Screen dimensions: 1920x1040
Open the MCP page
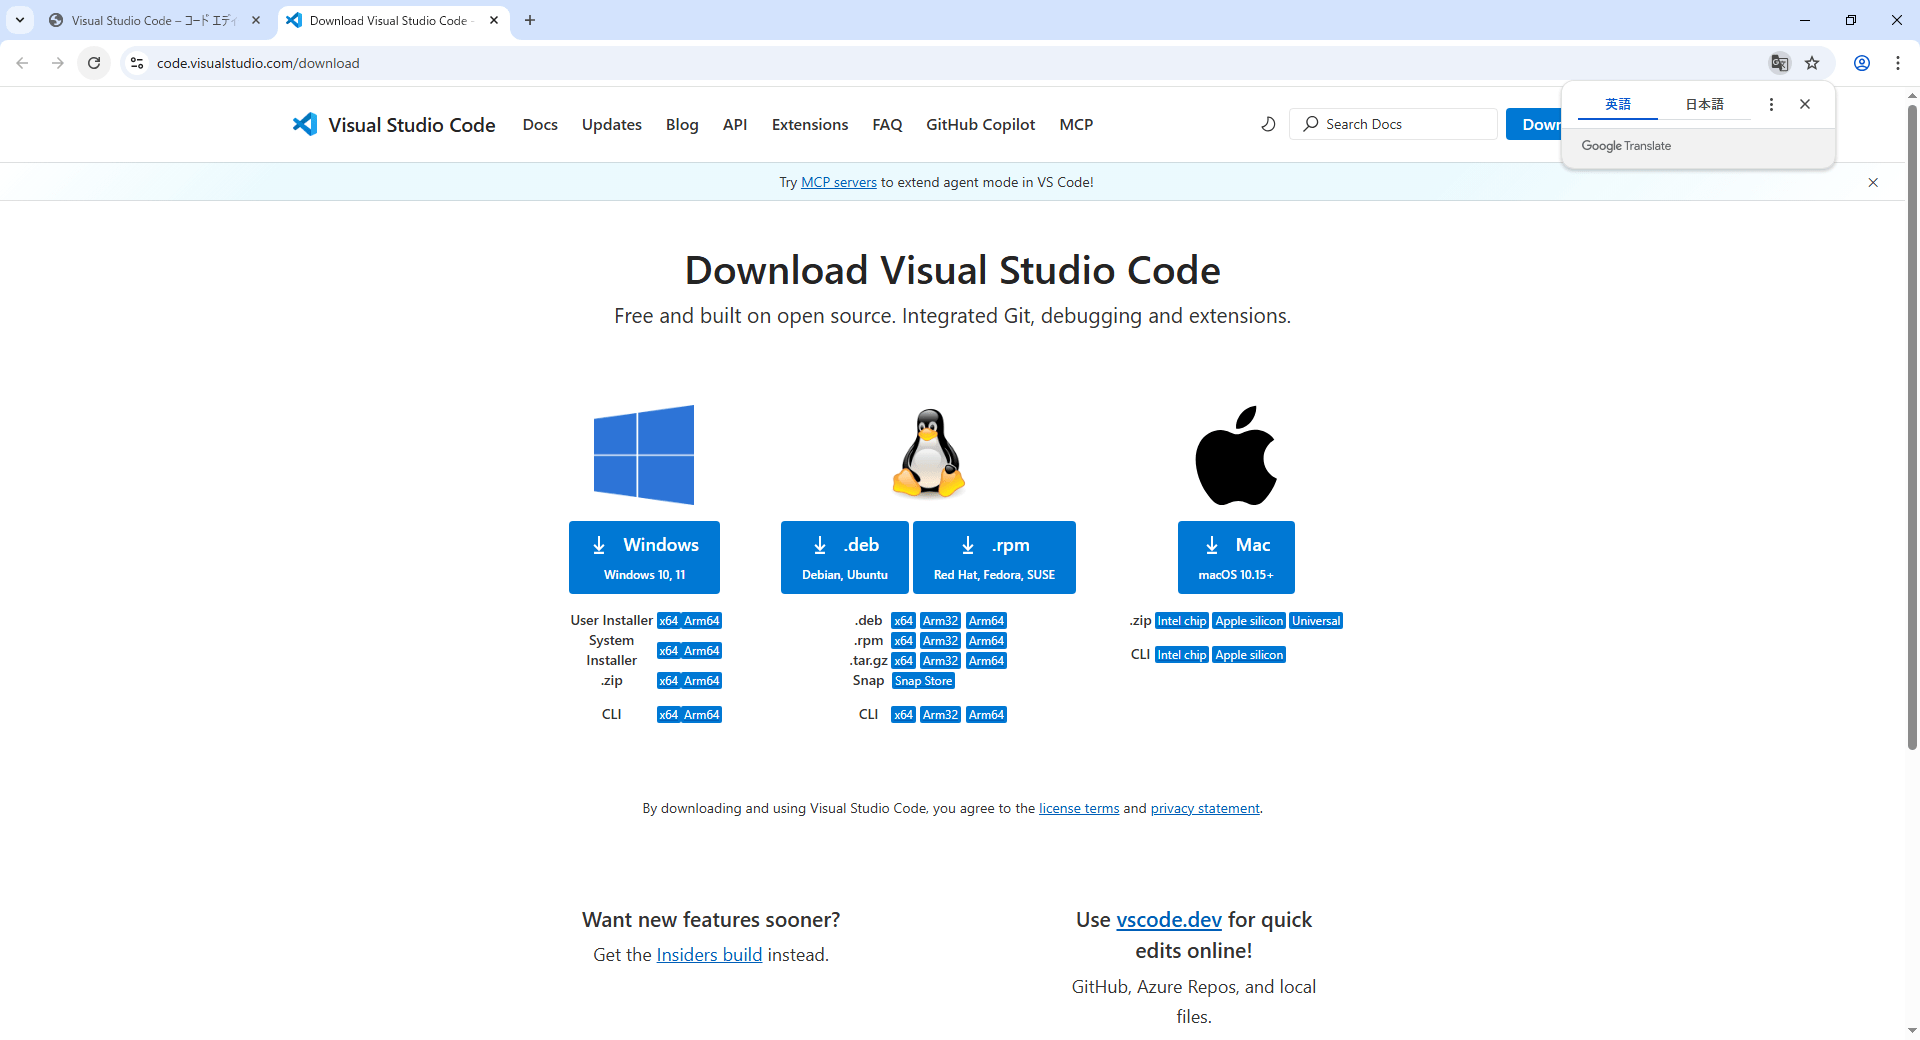[1076, 124]
